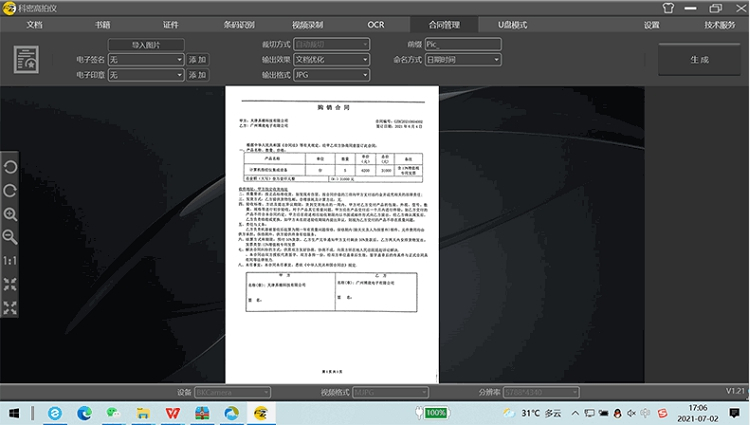Click the contract document icon at top-left

(x=26, y=60)
